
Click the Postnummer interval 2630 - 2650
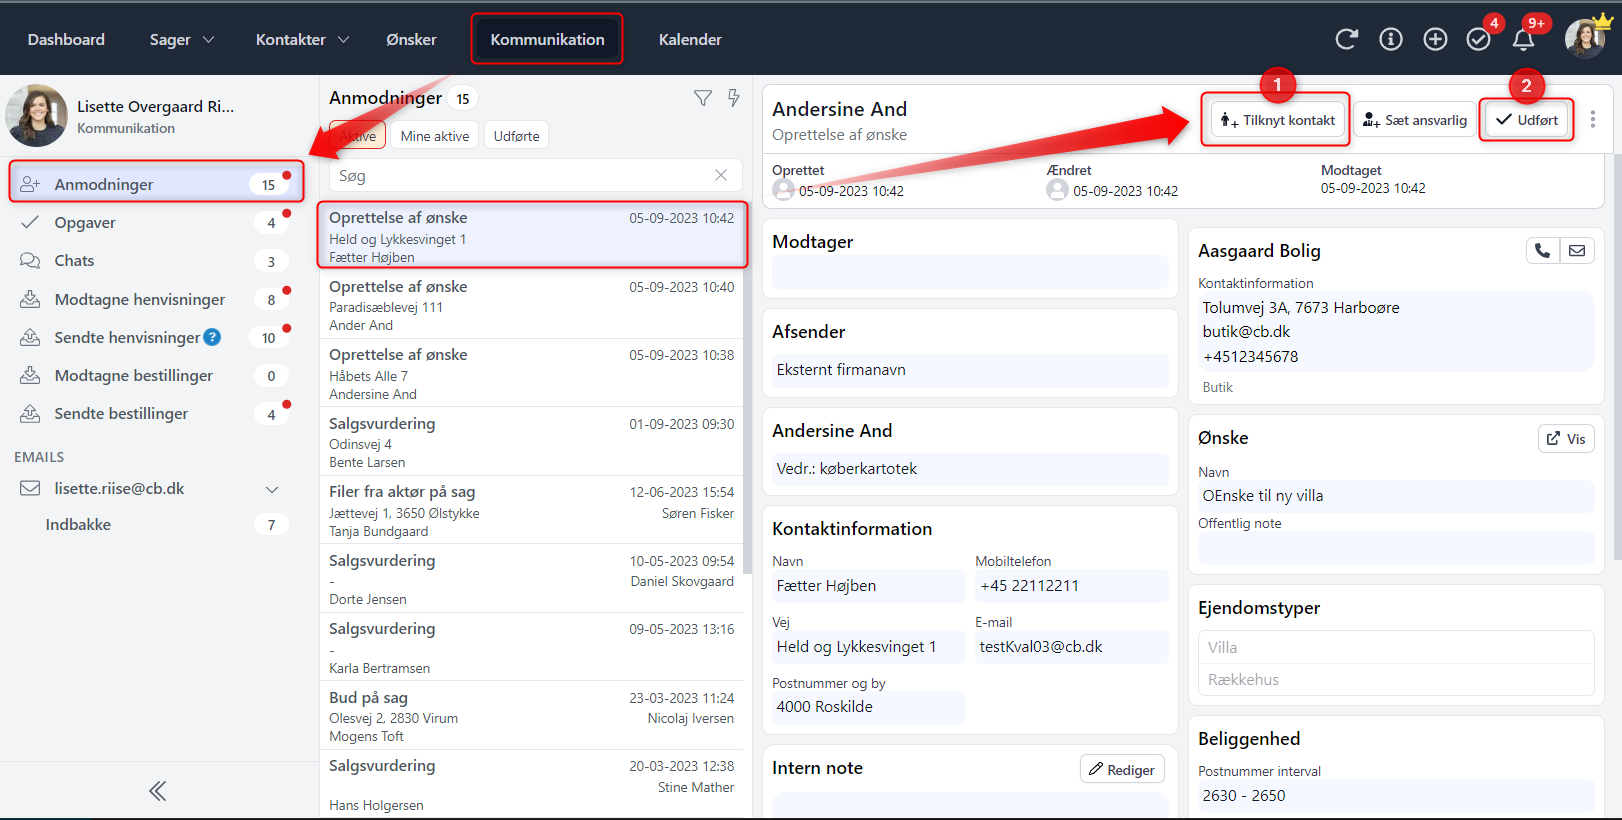click(x=1395, y=796)
